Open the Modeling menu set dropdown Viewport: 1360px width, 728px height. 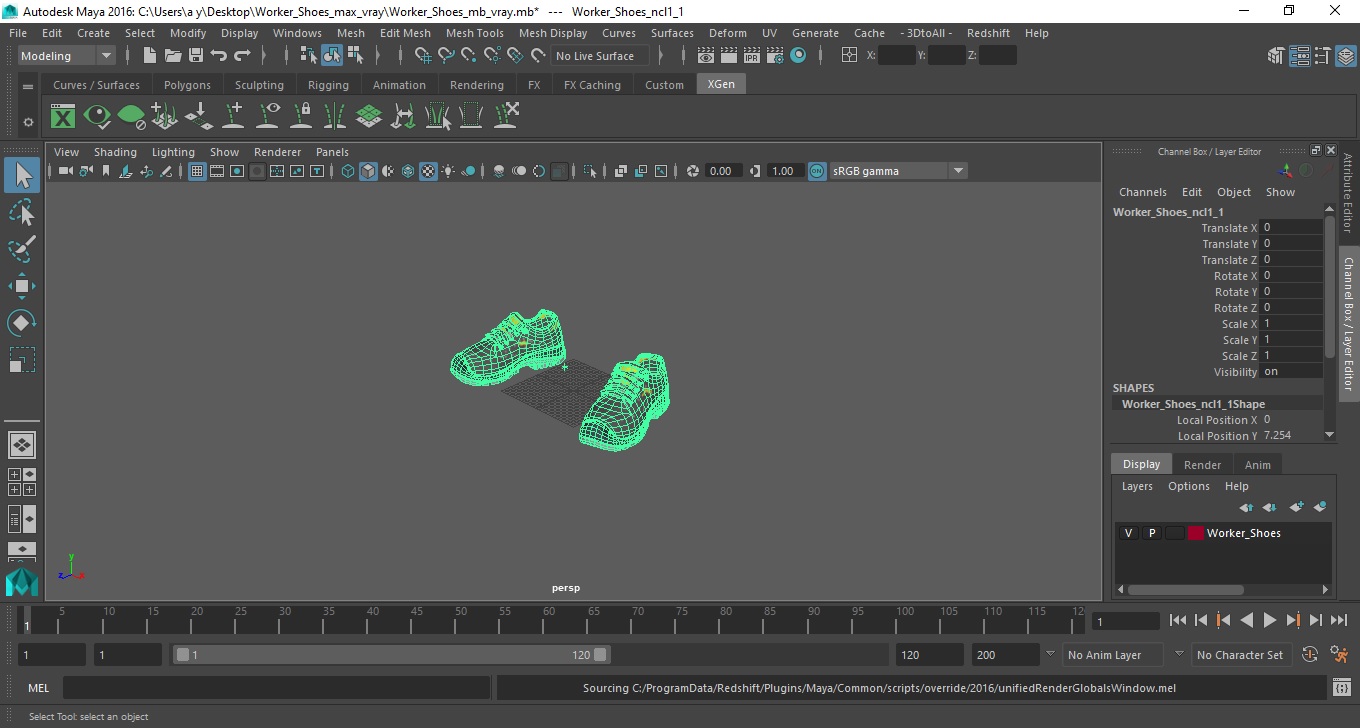(x=67, y=56)
